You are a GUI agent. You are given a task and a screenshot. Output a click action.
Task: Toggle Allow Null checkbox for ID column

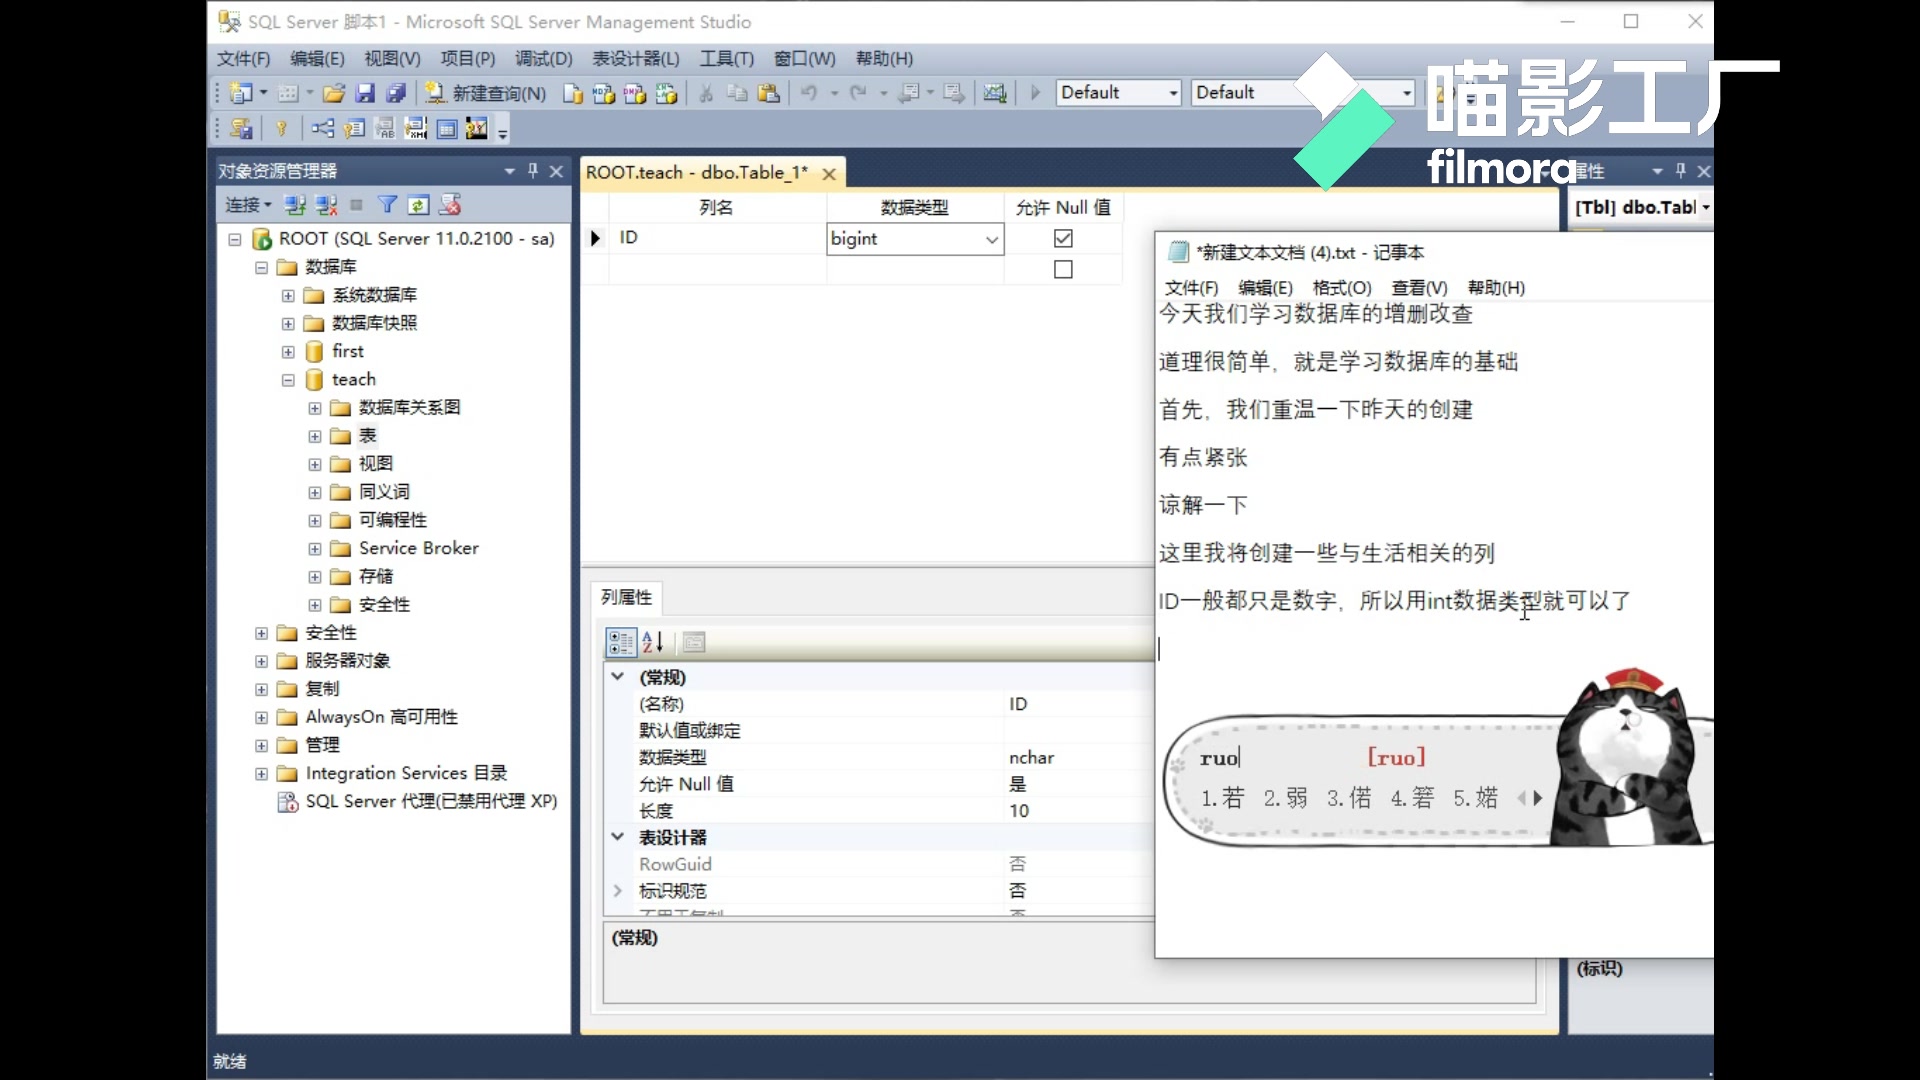[x=1063, y=237]
